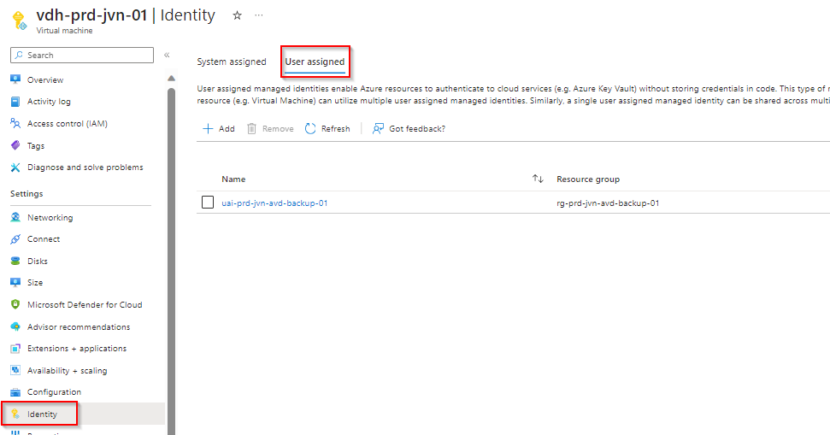This screenshot has height=435, width=830.
Task: Switch to the System assigned tab
Action: coord(231,62)
